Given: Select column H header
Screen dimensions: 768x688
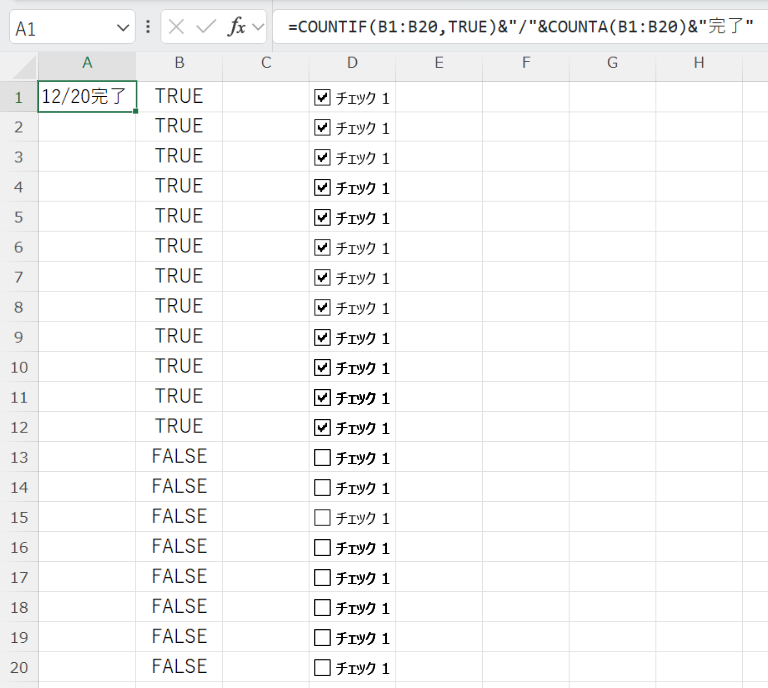Looking at the screenshot, I should pyautogui.click(x=699, y=64).
